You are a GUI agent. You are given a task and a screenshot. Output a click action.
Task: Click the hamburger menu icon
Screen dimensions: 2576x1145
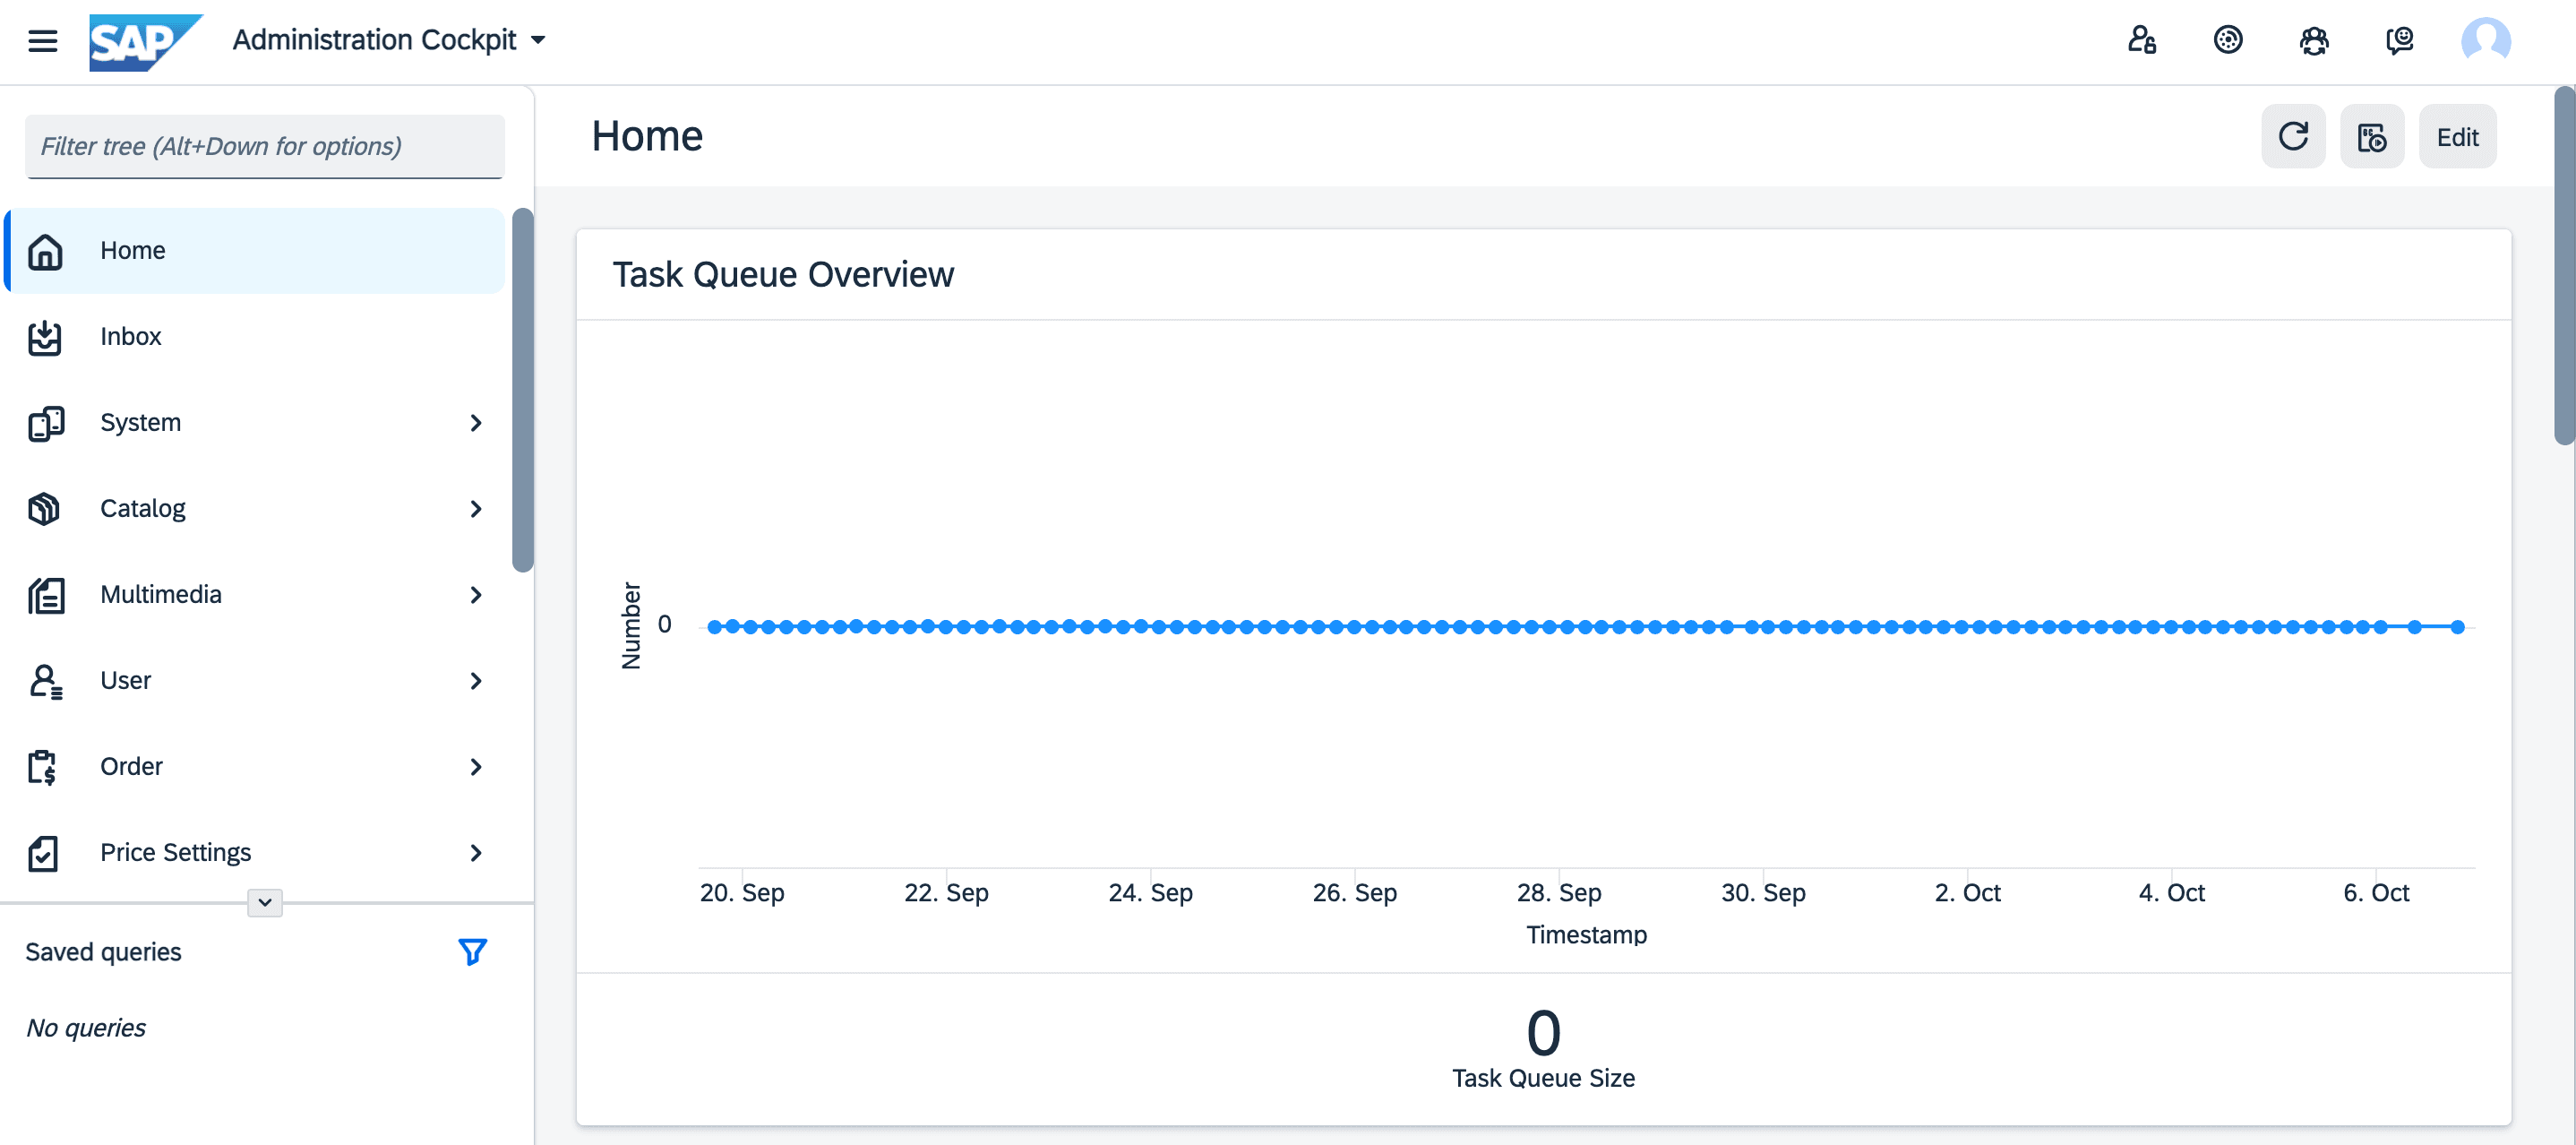pos(42,41)
